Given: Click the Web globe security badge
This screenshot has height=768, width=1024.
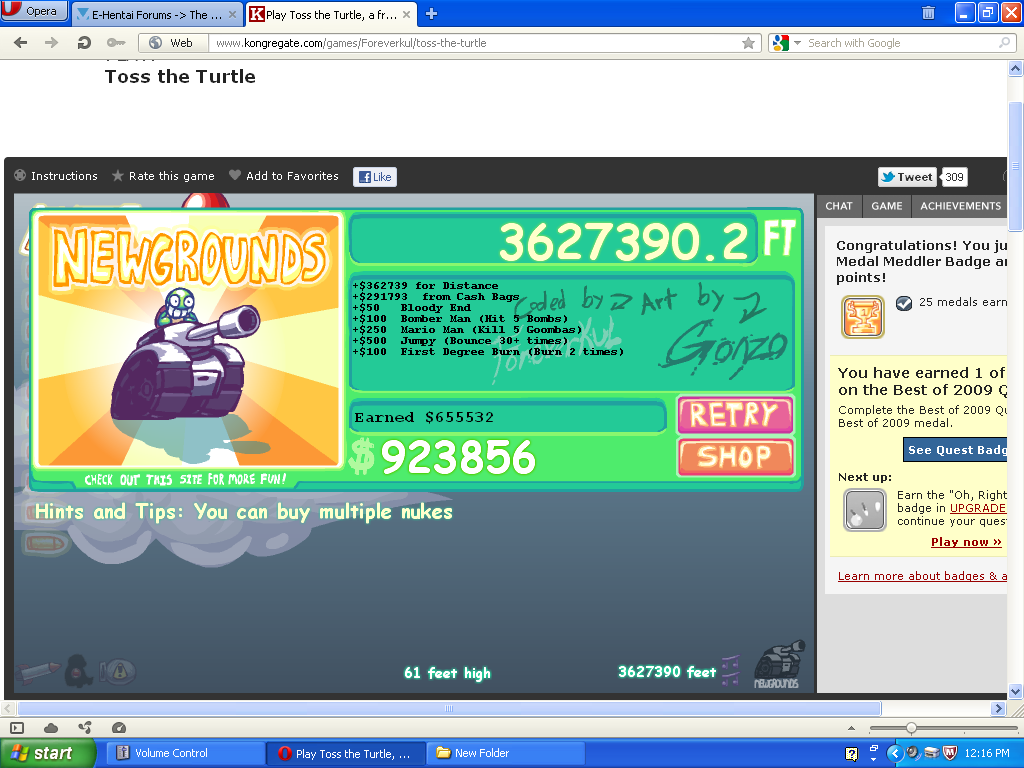Looking at the screenshot, I should coord(174,43).
